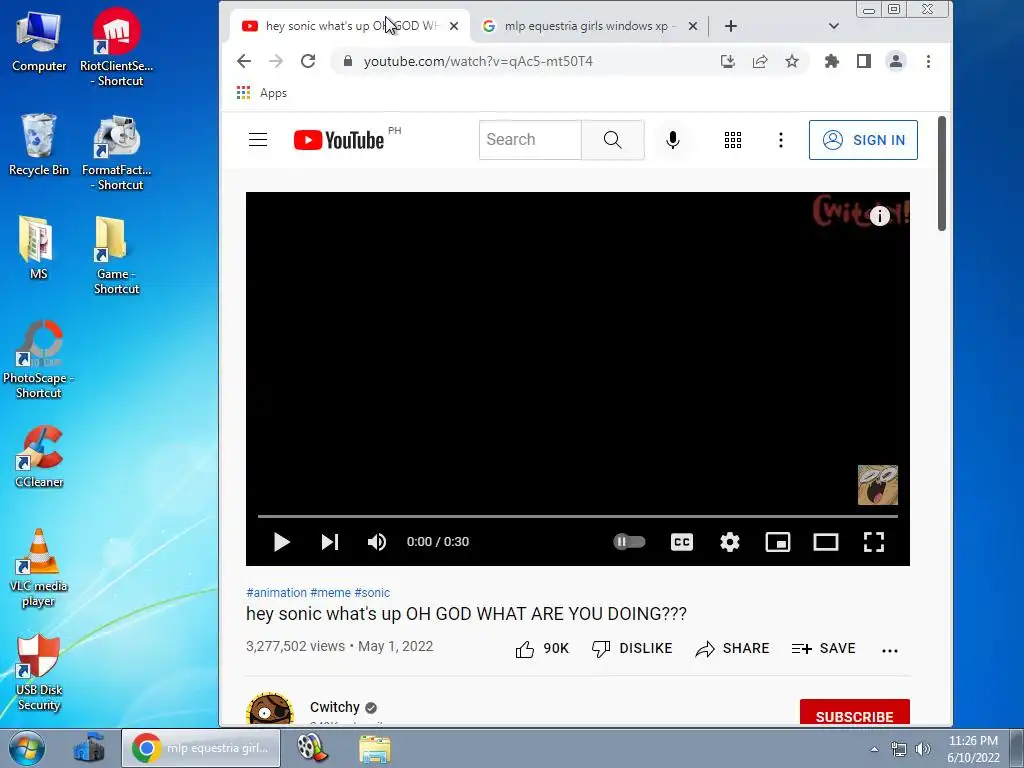Click the SHARE button
The width and height of the screenshot is (1024, 768).
pos(732,648)
